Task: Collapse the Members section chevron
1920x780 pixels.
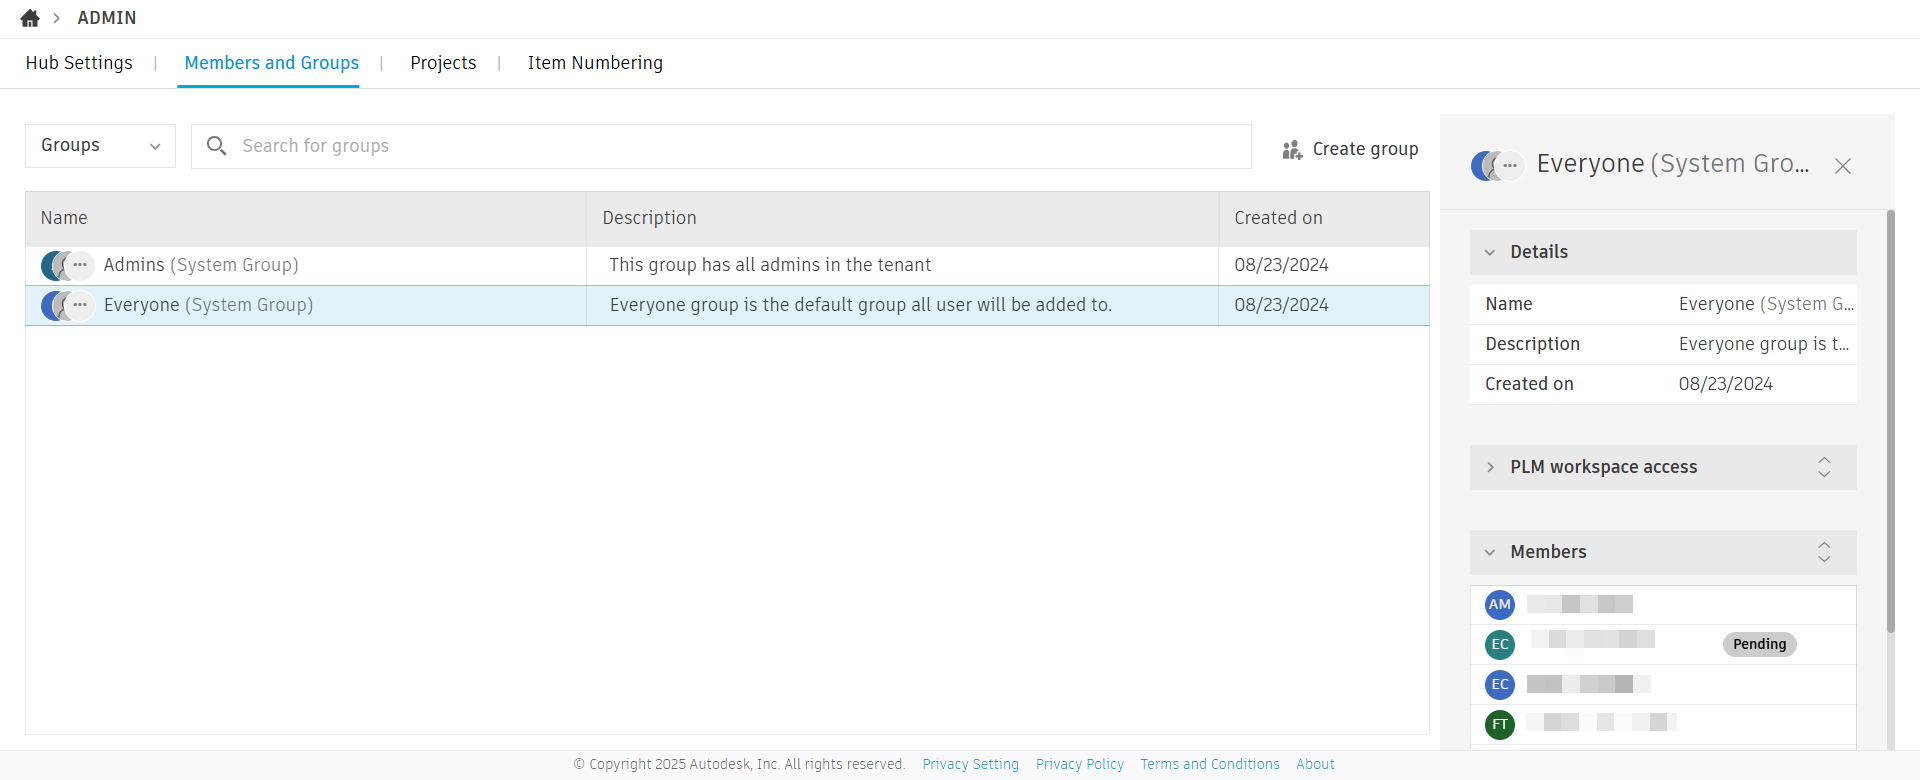Action: pos(1490,552)
